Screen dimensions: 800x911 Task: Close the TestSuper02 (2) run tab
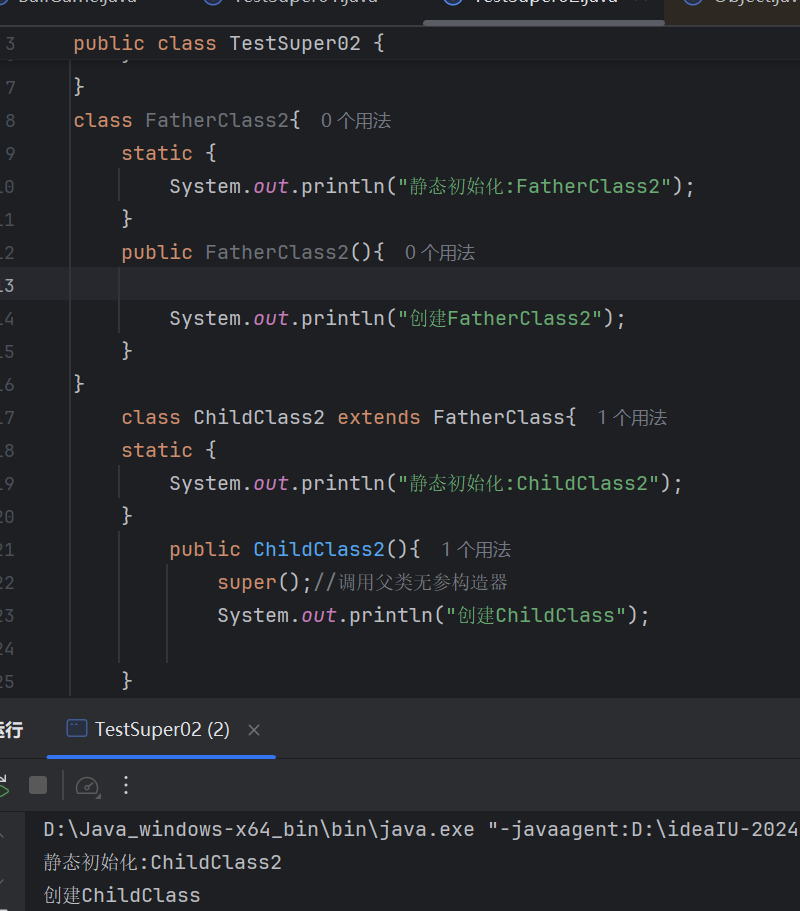[254, 730]
